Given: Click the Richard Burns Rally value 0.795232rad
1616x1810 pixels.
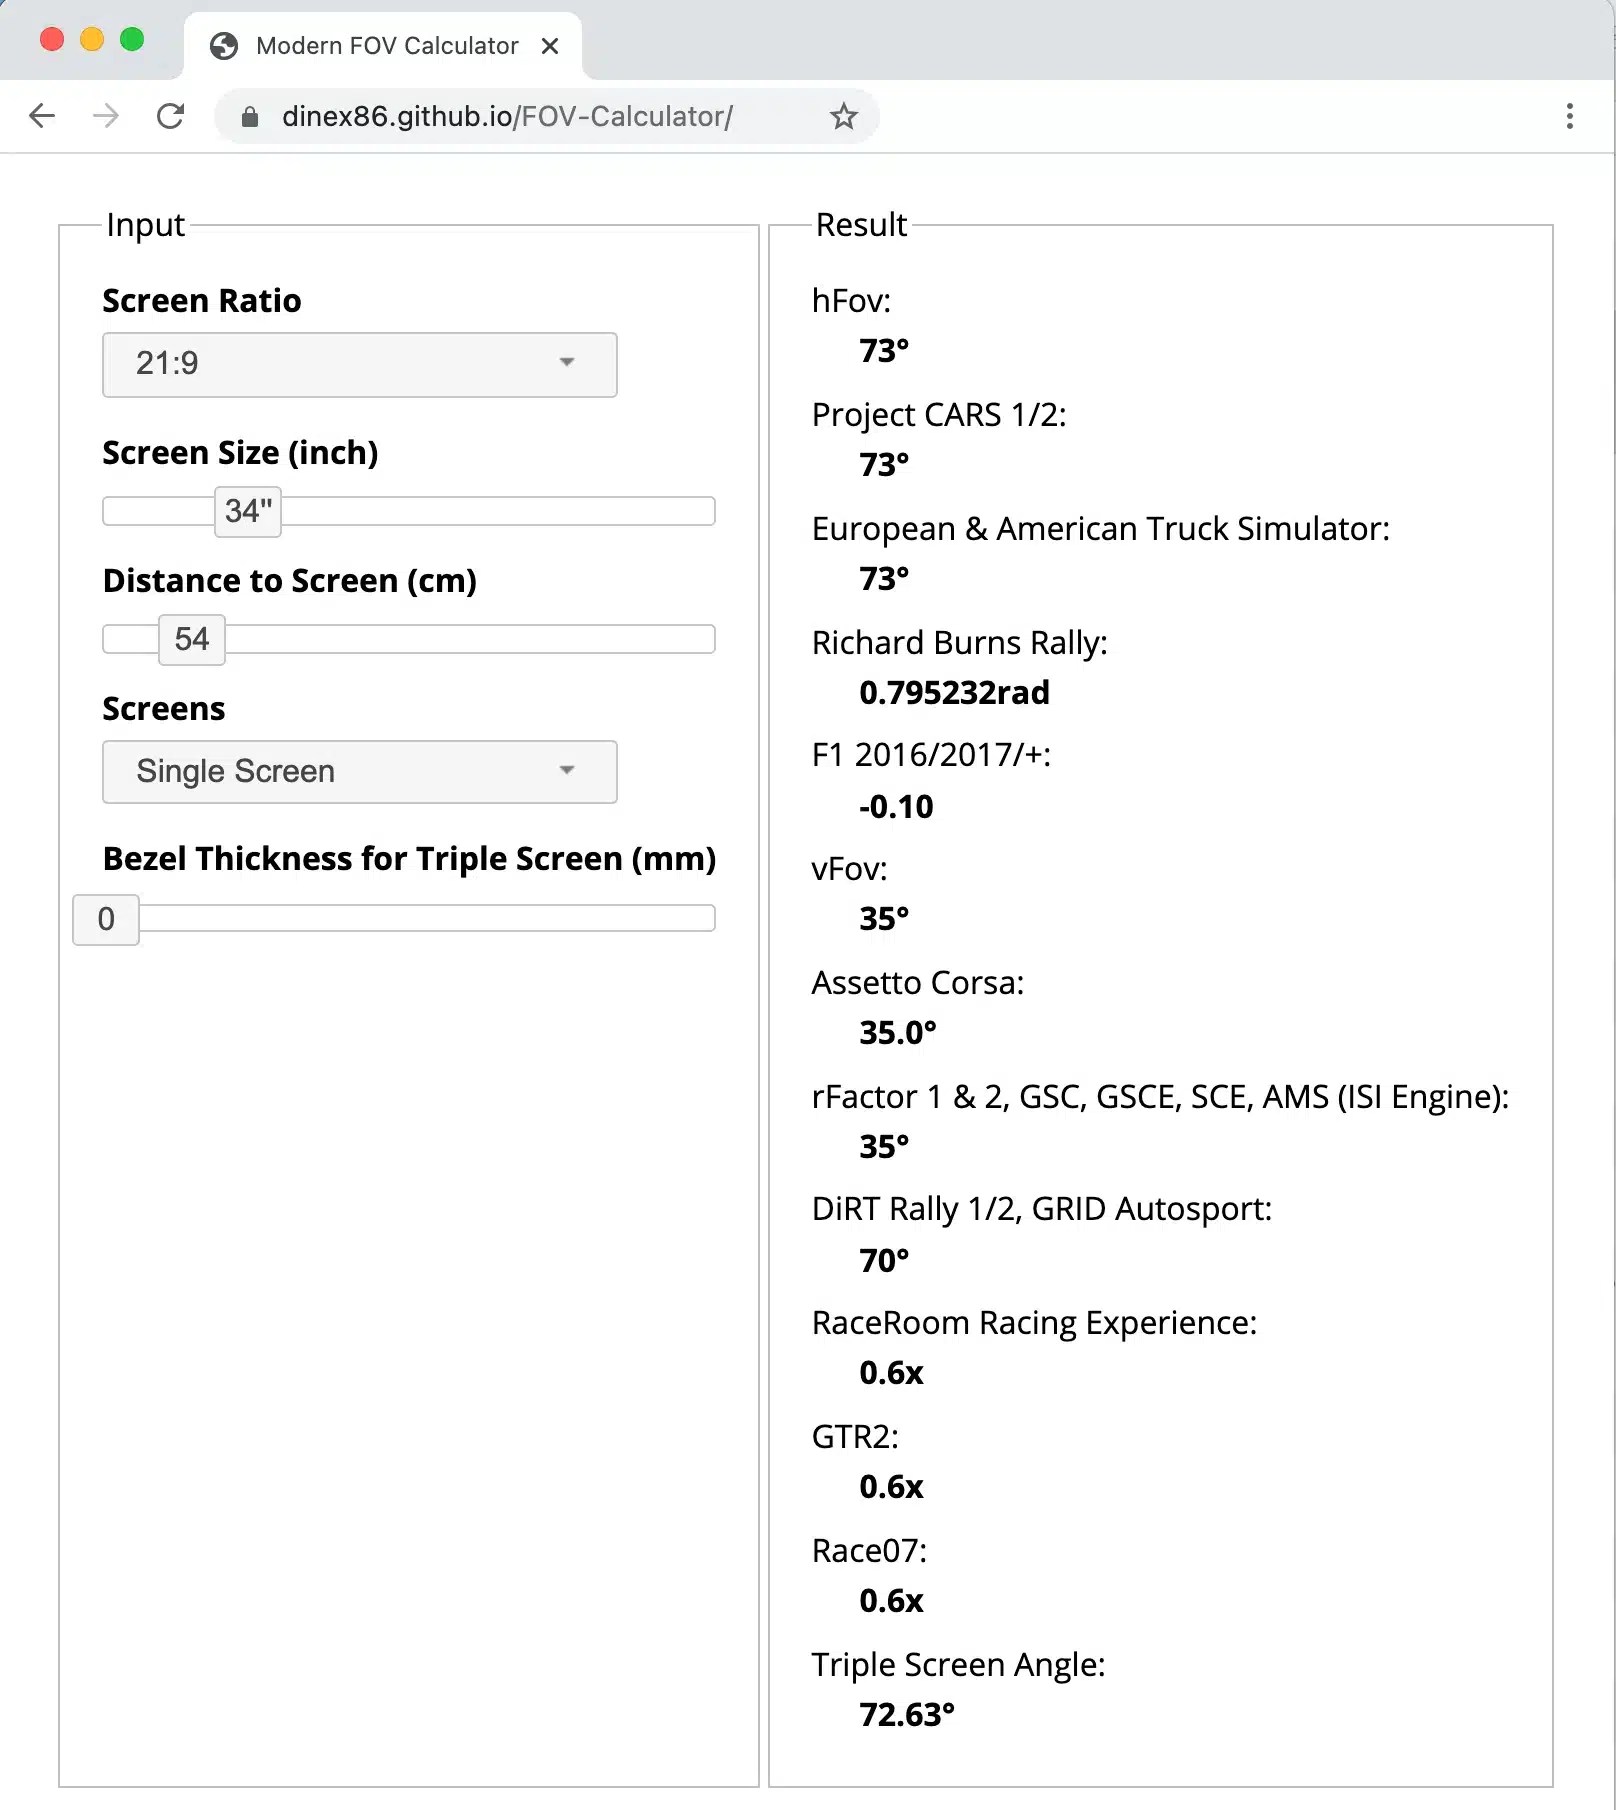Looking at the screenshot, I should tap(955, 693).
